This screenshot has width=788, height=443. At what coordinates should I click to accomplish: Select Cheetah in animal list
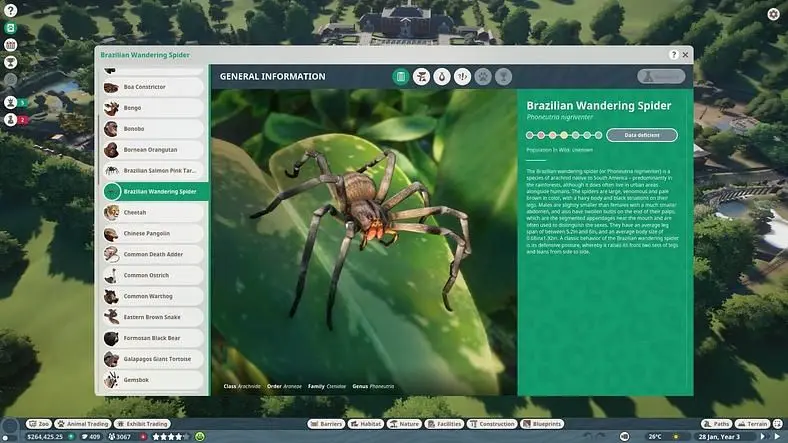click(x=153, y=212)
